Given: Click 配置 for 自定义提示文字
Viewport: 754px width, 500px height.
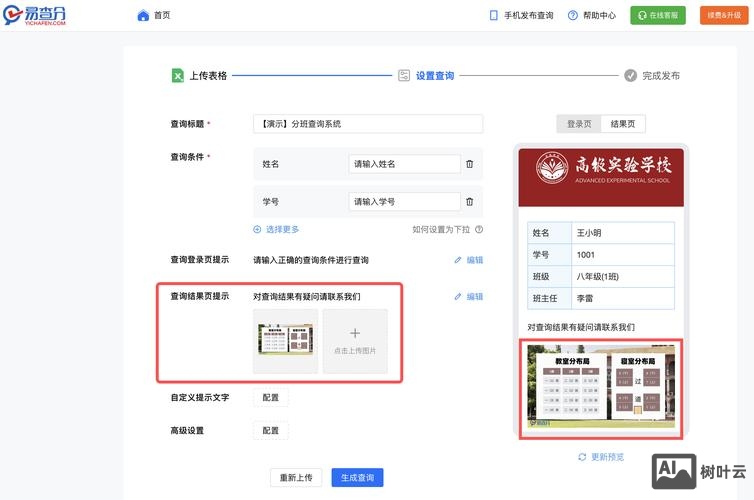Looking at the screenshot, I should click(271, 398).
